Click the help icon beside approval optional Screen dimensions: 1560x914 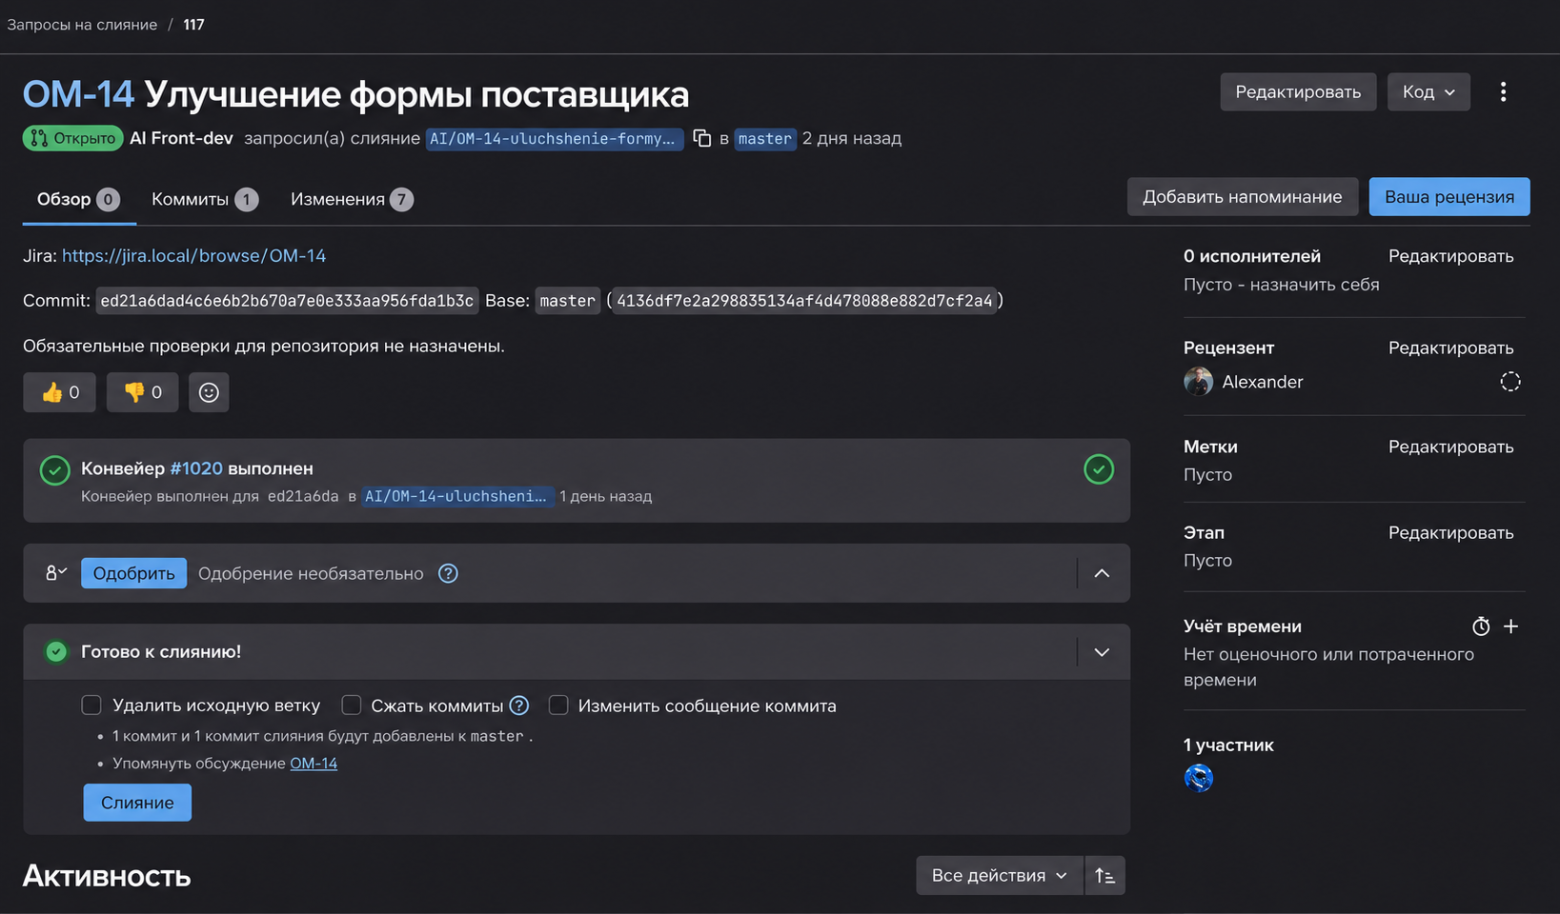[448, 573]
